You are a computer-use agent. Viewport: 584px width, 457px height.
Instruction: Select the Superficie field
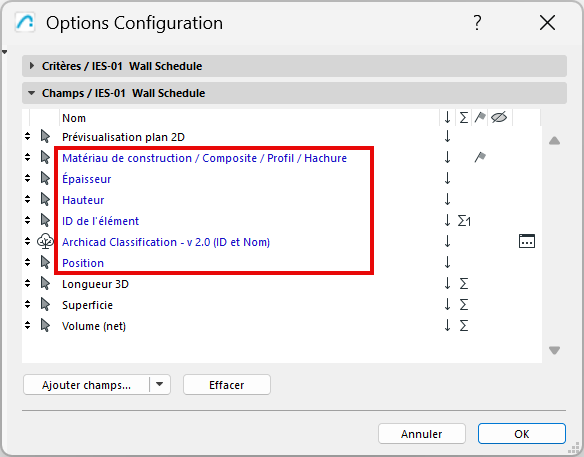point(87,305)
